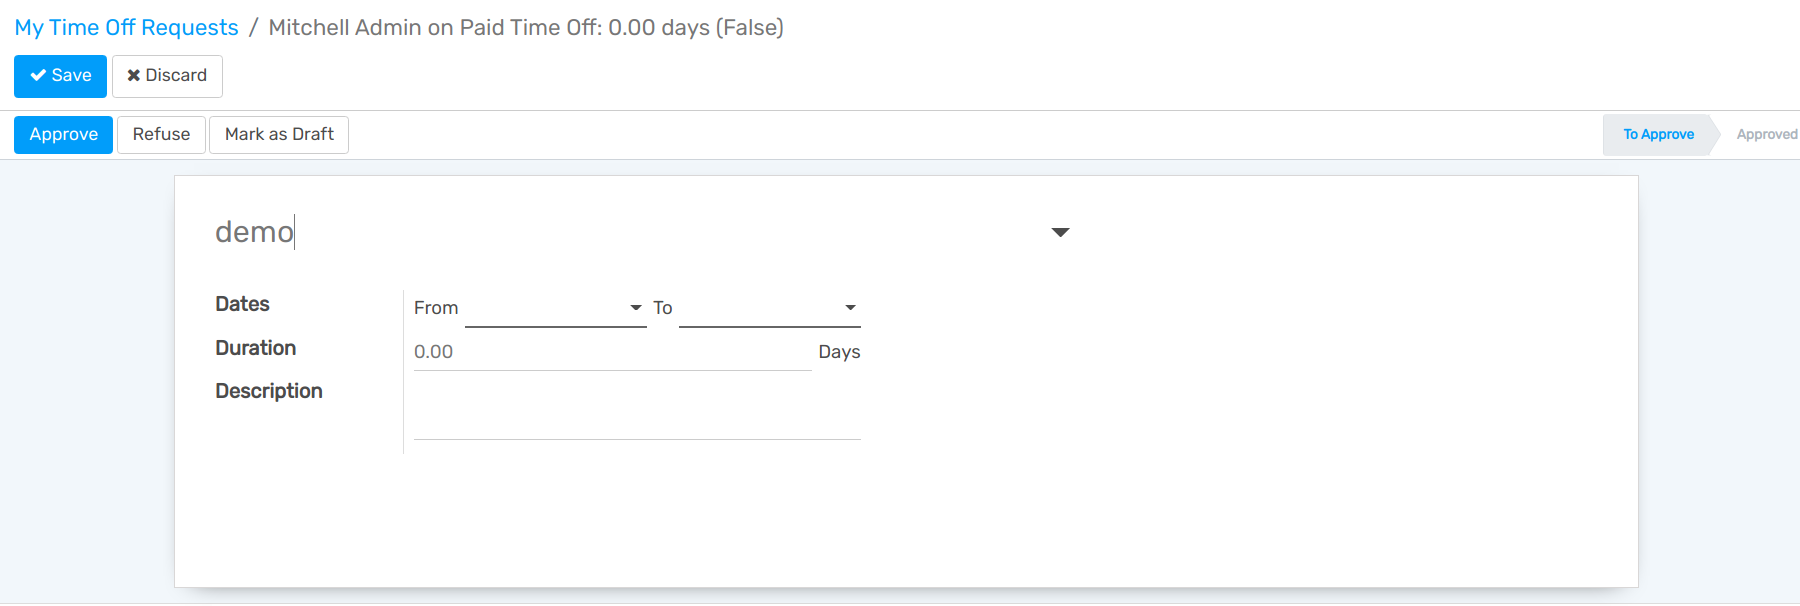Click the X icon inside the Discard button
The width and height of the screenshot is (1800, 606).
coord(134,75)
